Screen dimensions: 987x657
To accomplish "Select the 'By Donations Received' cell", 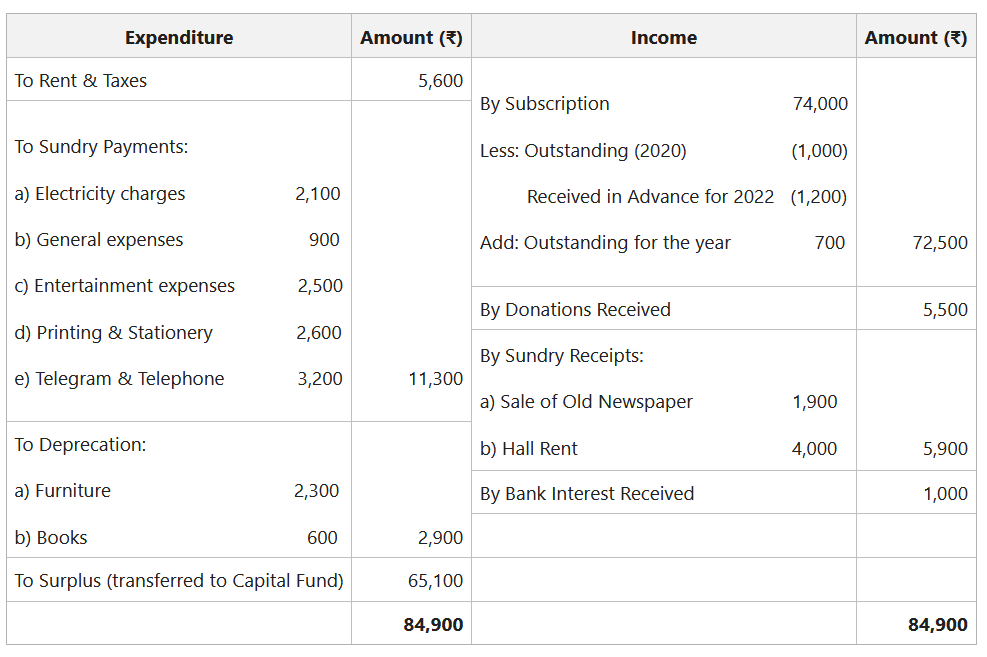I will coord(575,310).
